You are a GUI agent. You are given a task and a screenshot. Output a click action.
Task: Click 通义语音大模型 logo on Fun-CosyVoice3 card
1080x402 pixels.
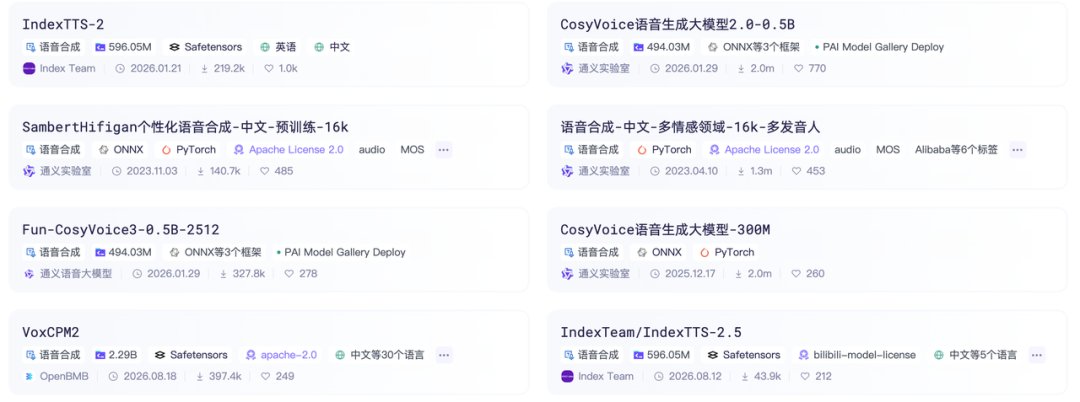pyautogui.click(x=29, y=273)
